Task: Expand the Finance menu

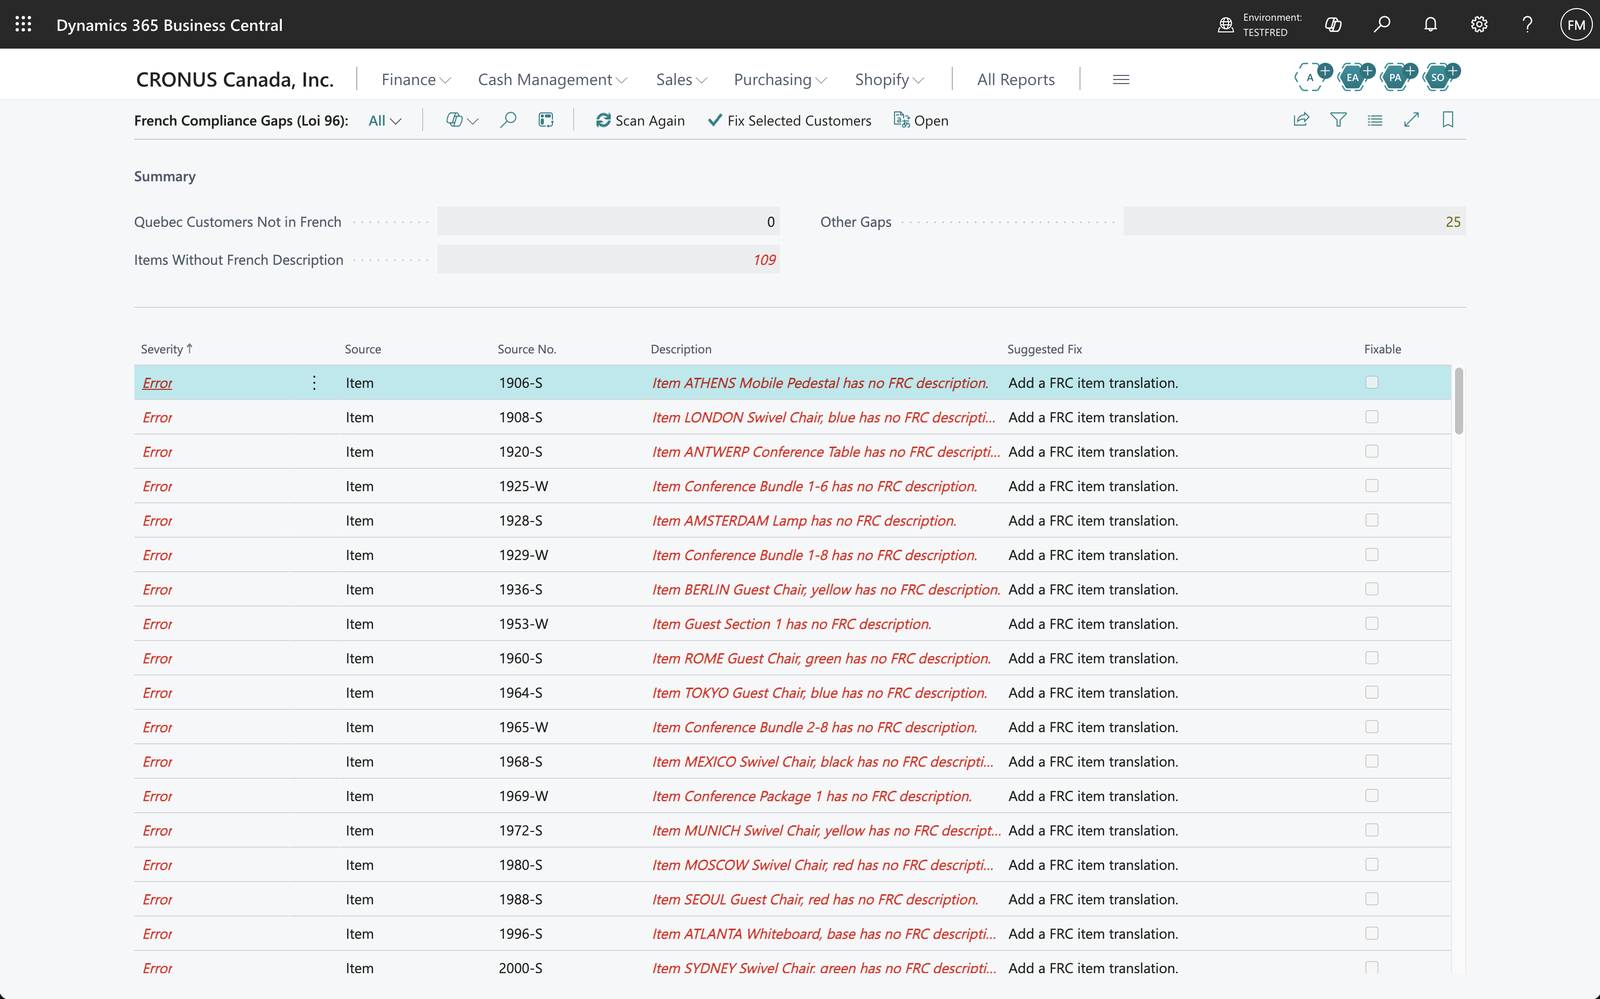Action: pos(416,79)
